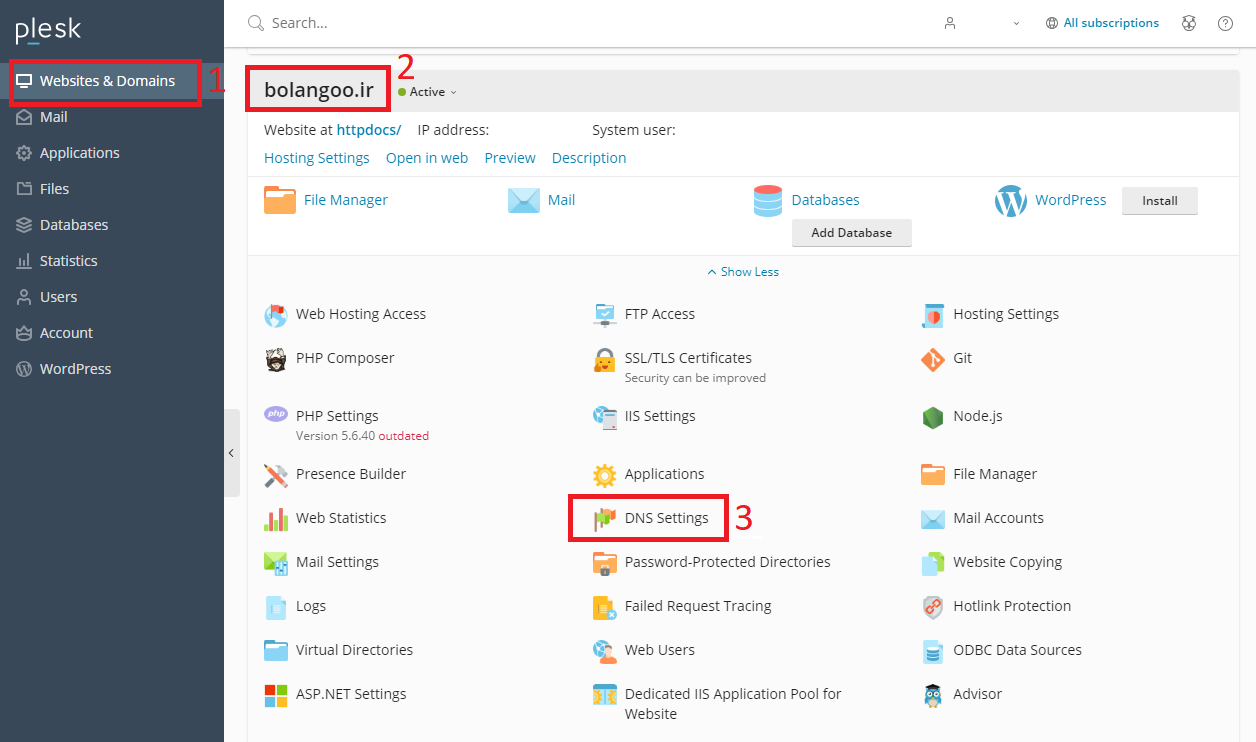Click the DNS Settings flag icon
Viewport: 1256px width, 742px height.
pos(604,519)
